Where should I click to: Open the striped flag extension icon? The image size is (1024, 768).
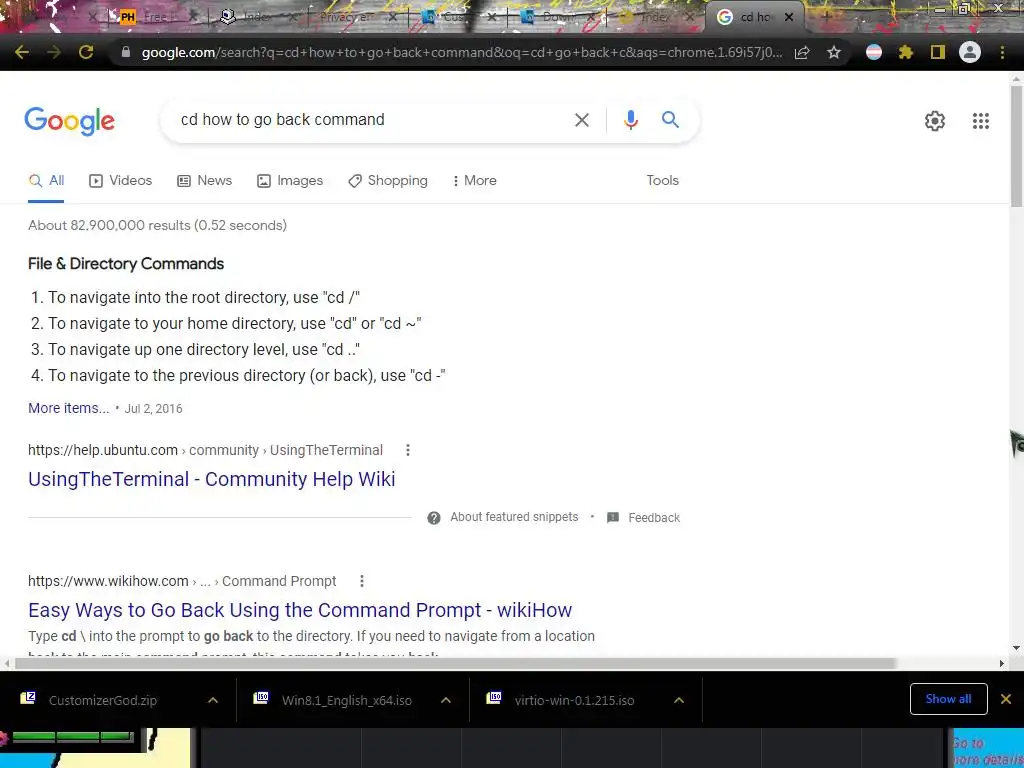pos(874,52)
